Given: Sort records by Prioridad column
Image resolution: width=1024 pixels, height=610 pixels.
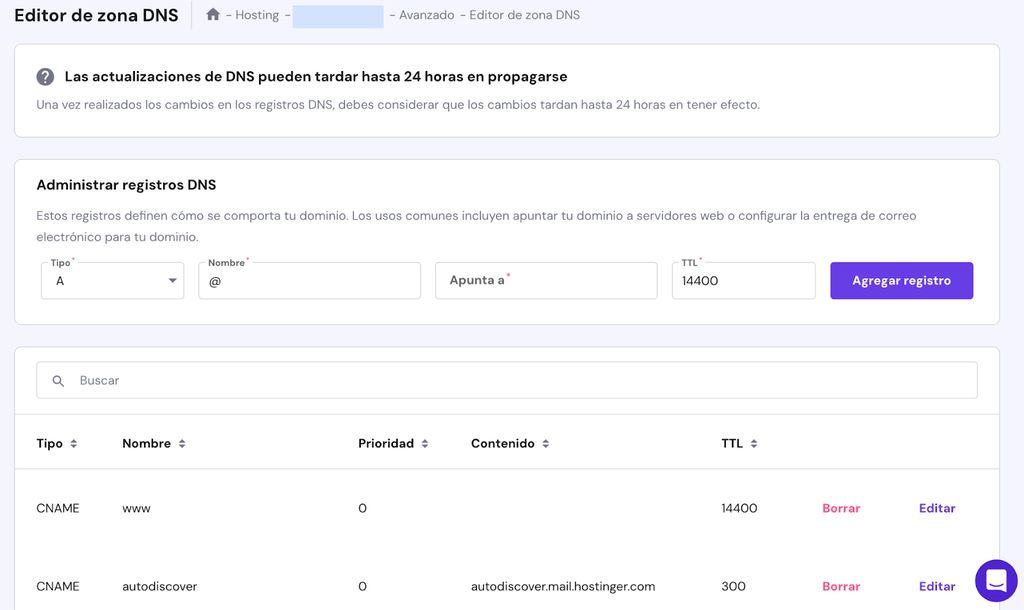Looking at the screenshot, I should (x=424, y=444).
